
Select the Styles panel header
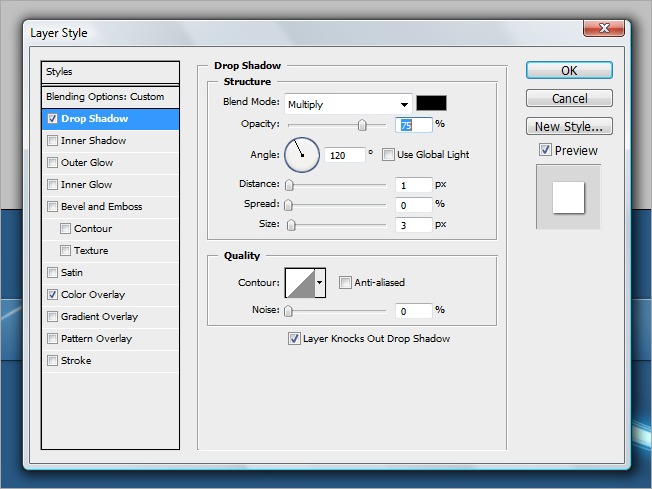tap(110, 72)
